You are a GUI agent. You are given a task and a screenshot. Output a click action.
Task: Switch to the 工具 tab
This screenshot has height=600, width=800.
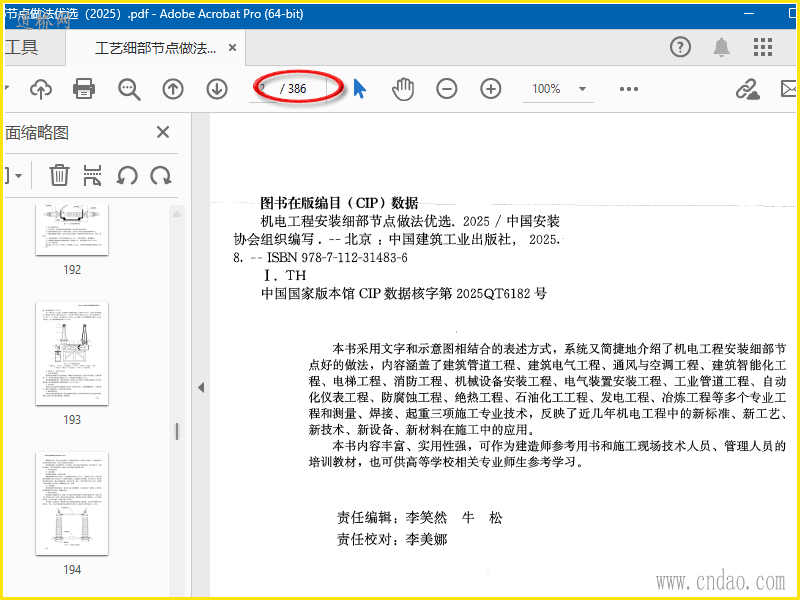click(x=22, y=47)
